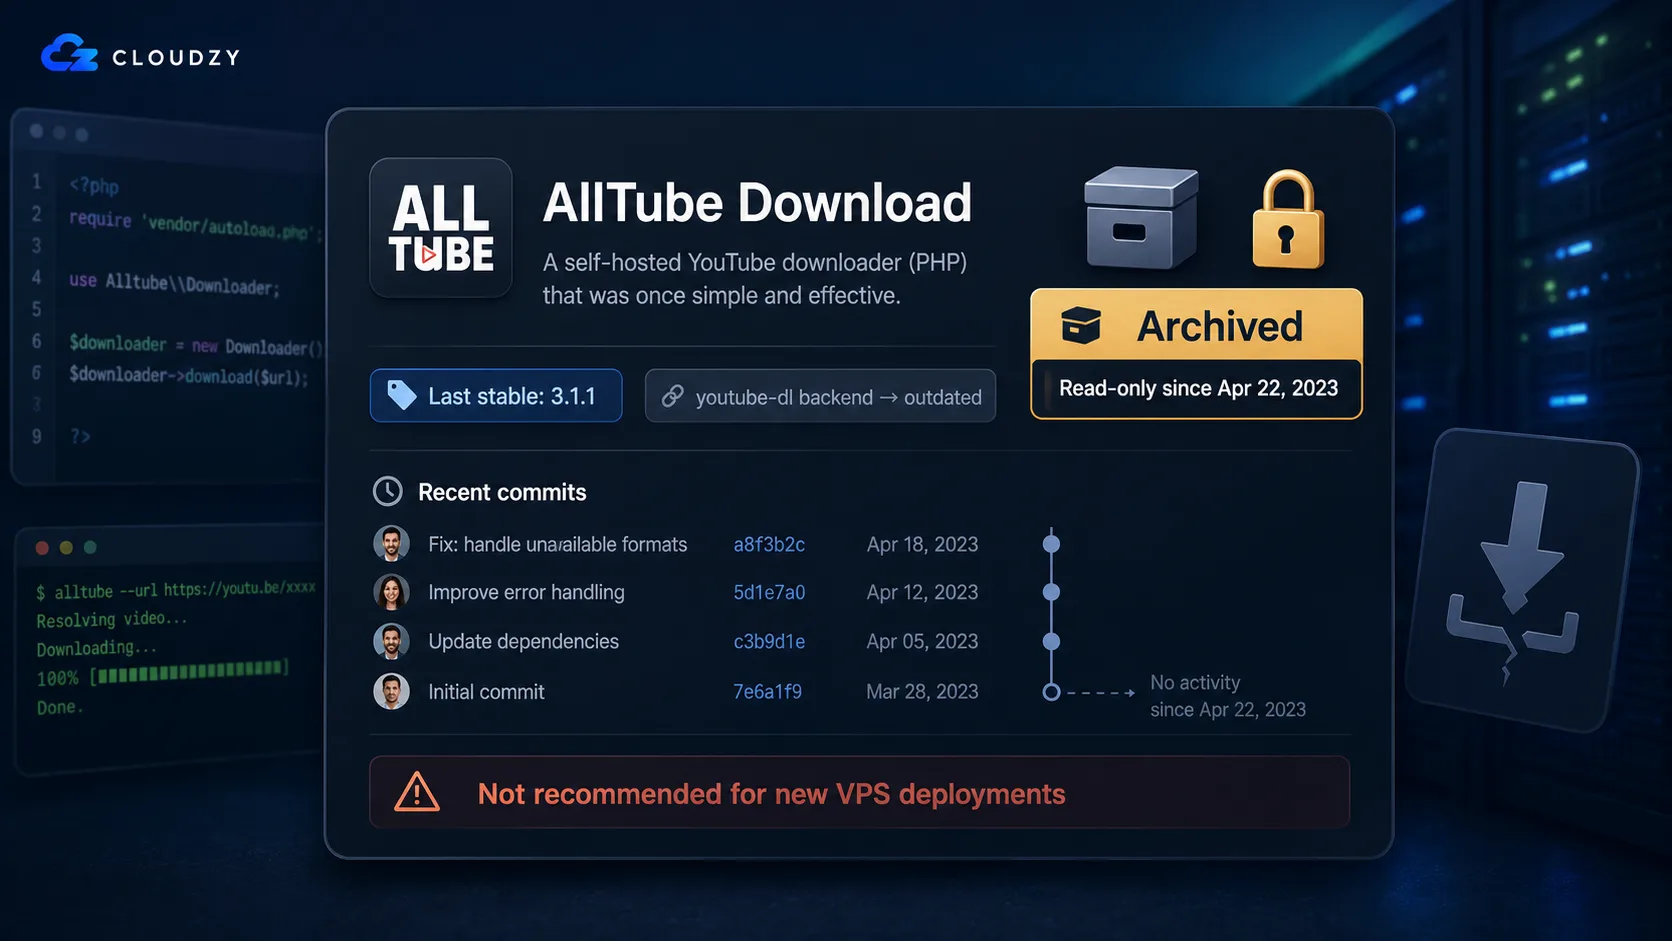Image resolution: width=1672 pixels, height=941 pixels.
Task: Select timeline dot for Apr 12, 2023
Action: pos(1051,592)
